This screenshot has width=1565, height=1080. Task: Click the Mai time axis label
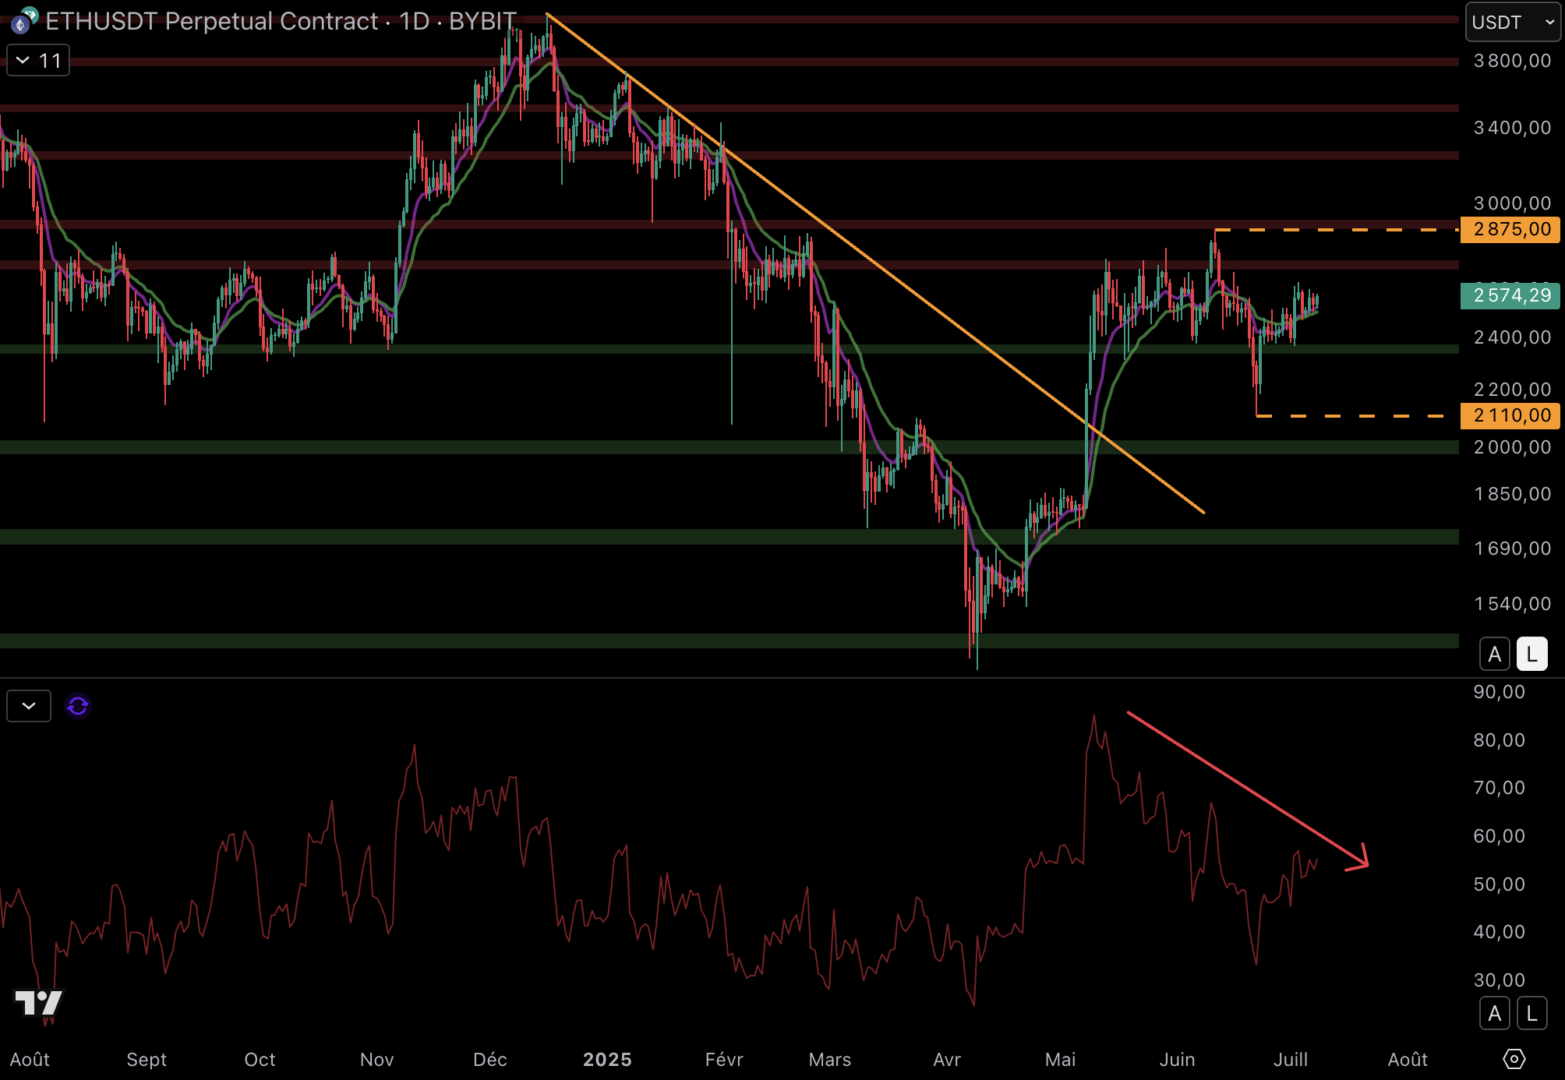[x=1060, y=1059]
